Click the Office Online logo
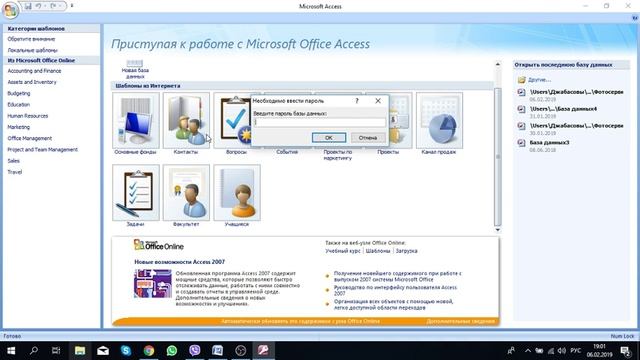 pos(159,245)
